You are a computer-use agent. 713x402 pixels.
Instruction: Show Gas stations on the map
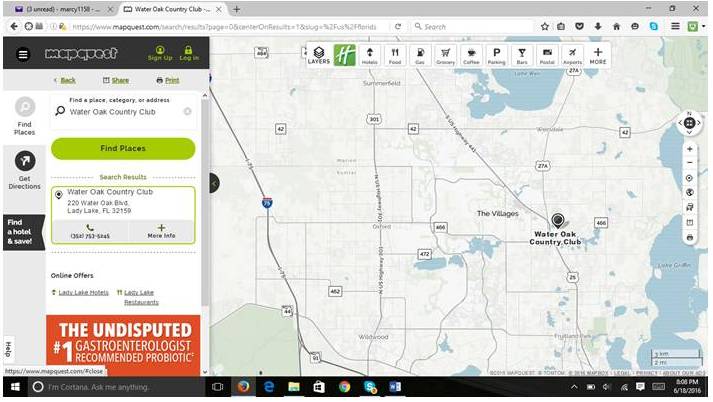pyautogui.click(x=420, y=55)
